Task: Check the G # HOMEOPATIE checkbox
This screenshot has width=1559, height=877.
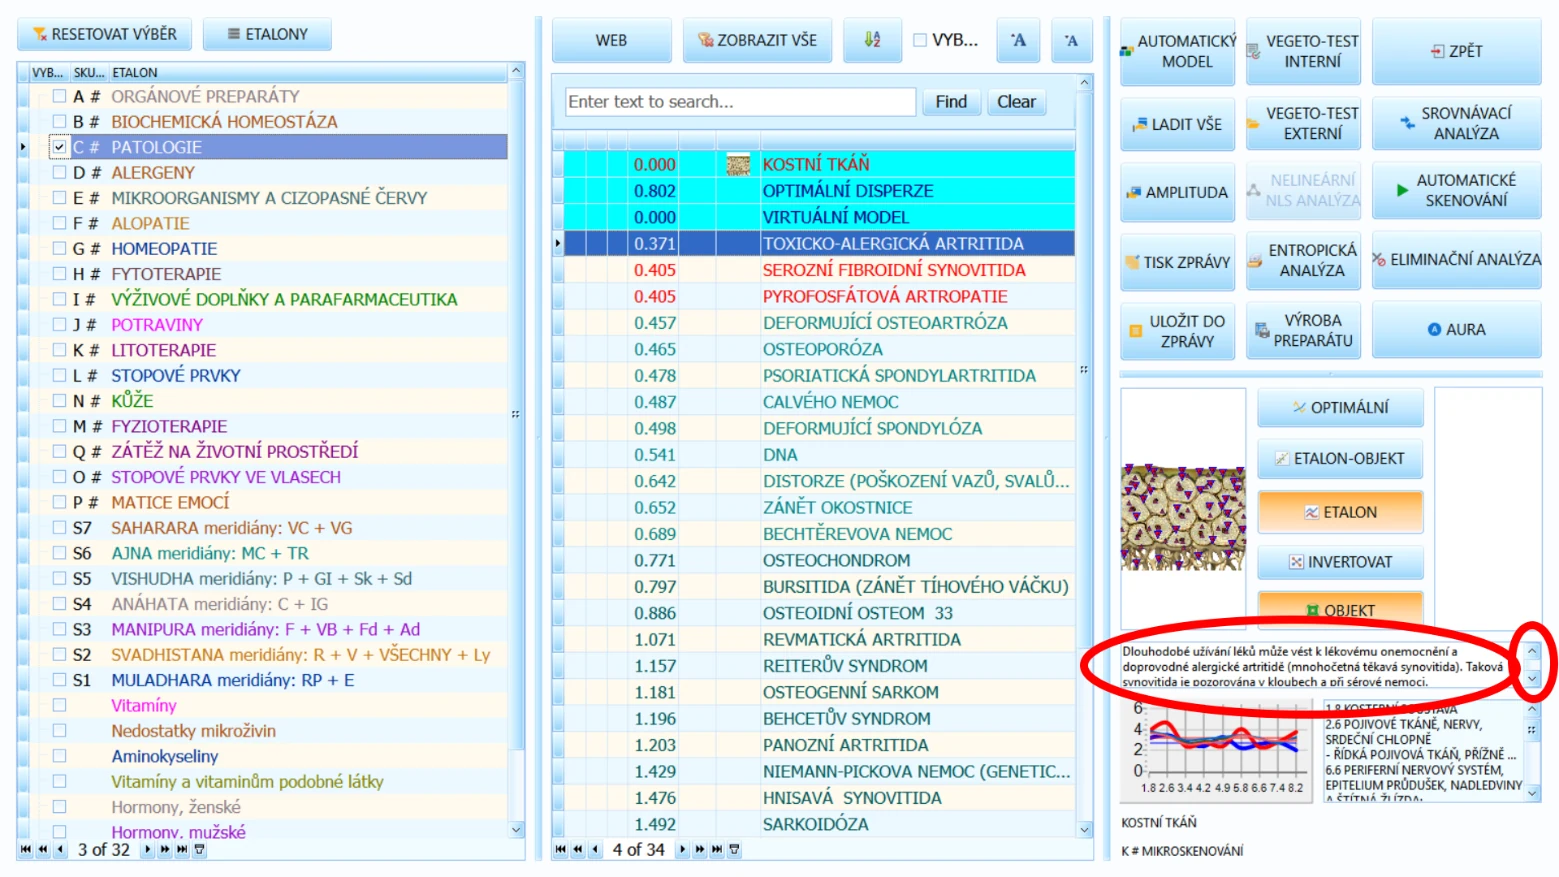Action: 60,248
